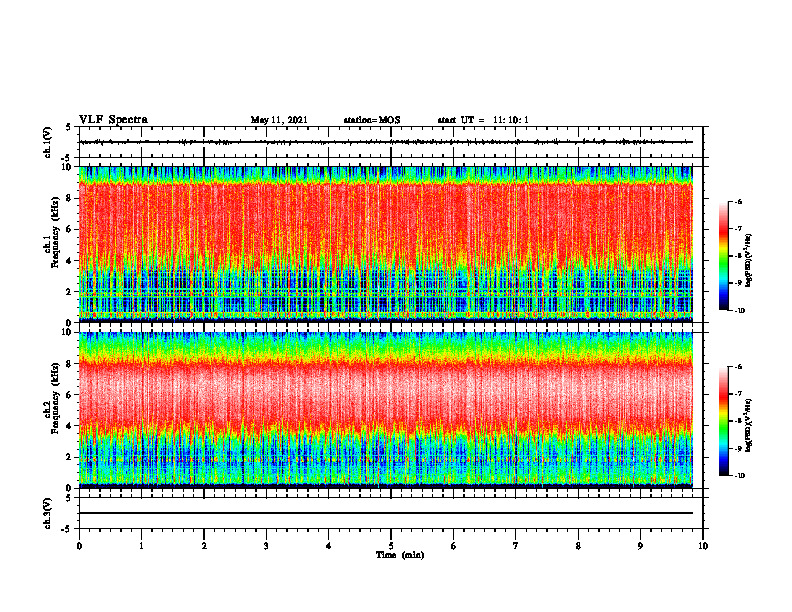
Task: Click the "-5" tick on ch.1(V) axis
Action: pyautogui.click(x=67, y=158)
